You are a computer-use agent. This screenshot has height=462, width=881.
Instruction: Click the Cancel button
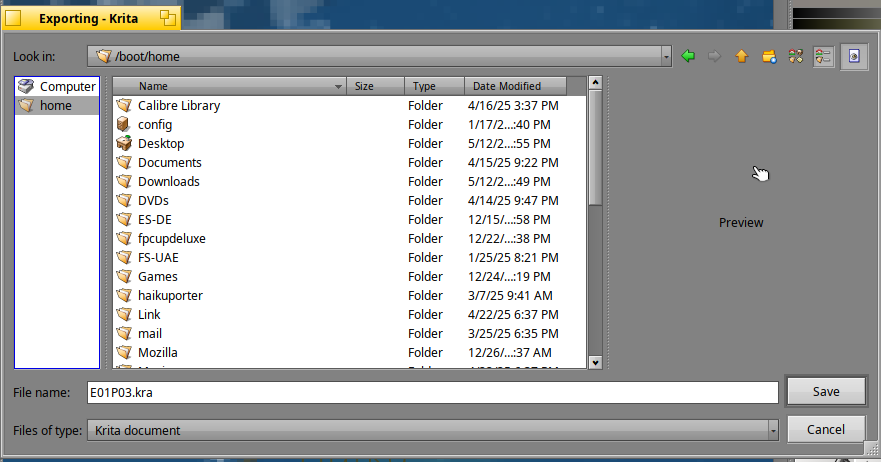(825, 429)
